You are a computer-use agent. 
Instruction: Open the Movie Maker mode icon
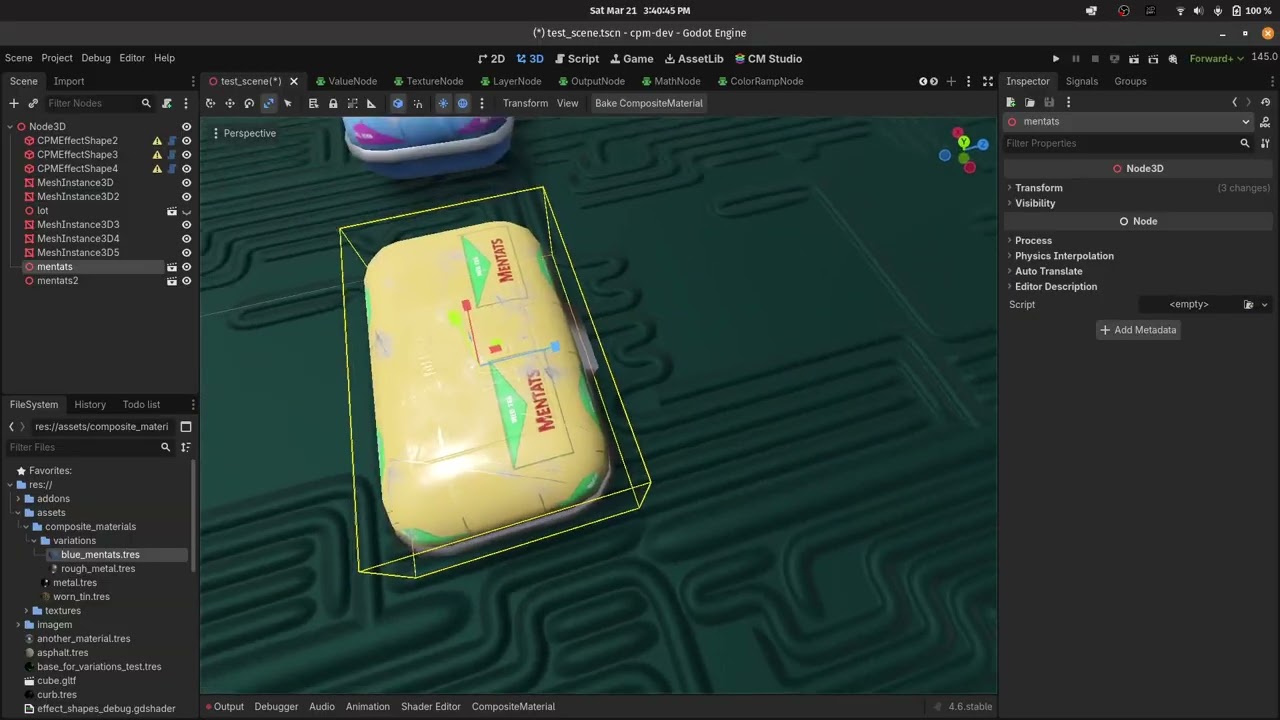point(1173,59)
